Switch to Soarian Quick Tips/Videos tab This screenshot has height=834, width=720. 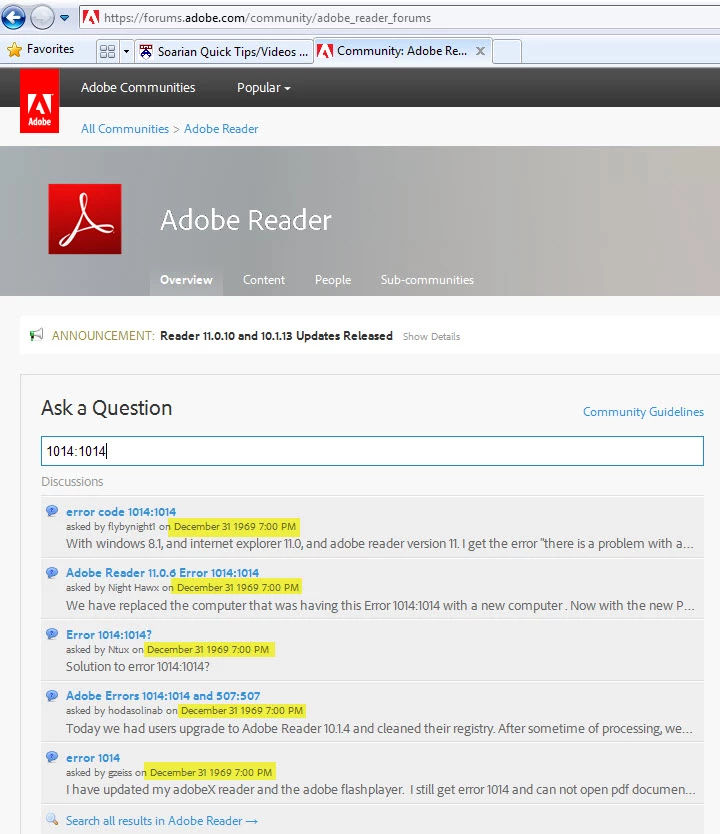click(x=223, y=52)
